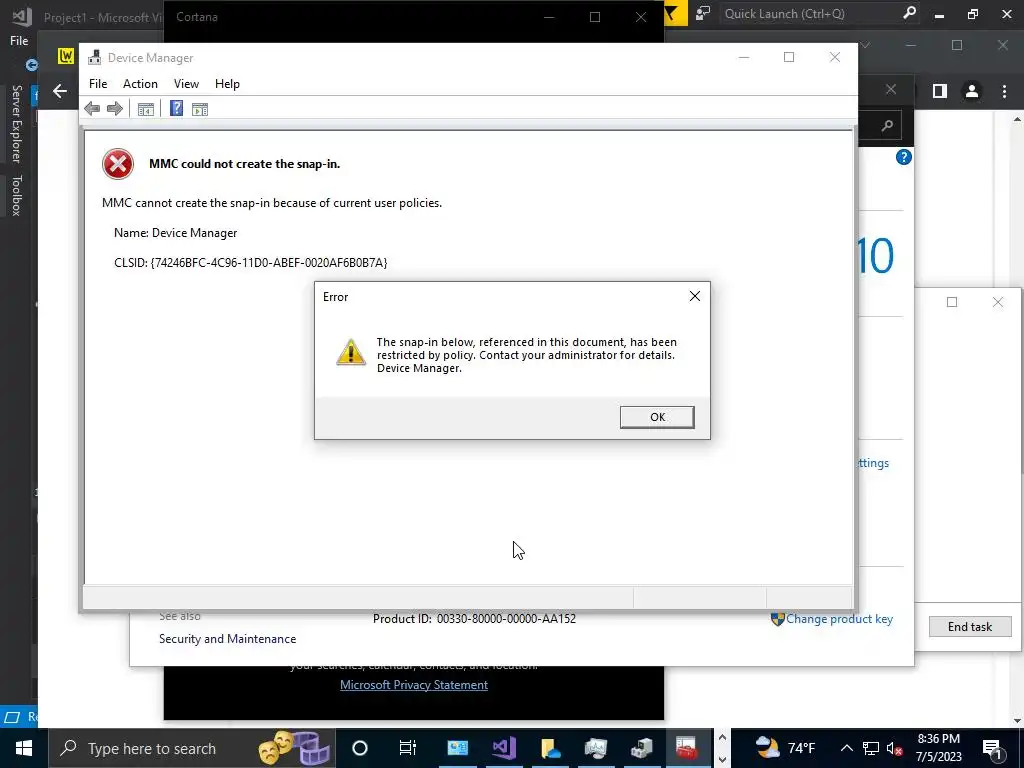Open the weather 74°F widget

click(x=785, y=748)
